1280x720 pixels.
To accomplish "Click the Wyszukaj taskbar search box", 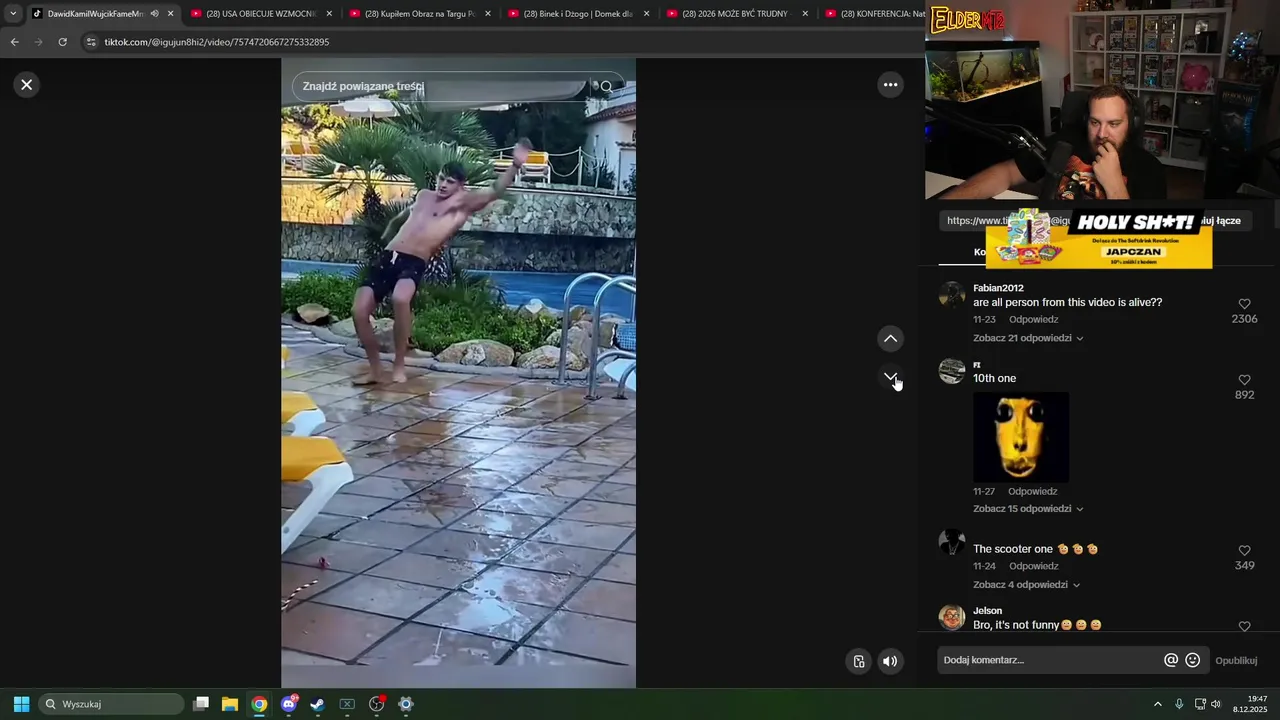I will point(111,704).
